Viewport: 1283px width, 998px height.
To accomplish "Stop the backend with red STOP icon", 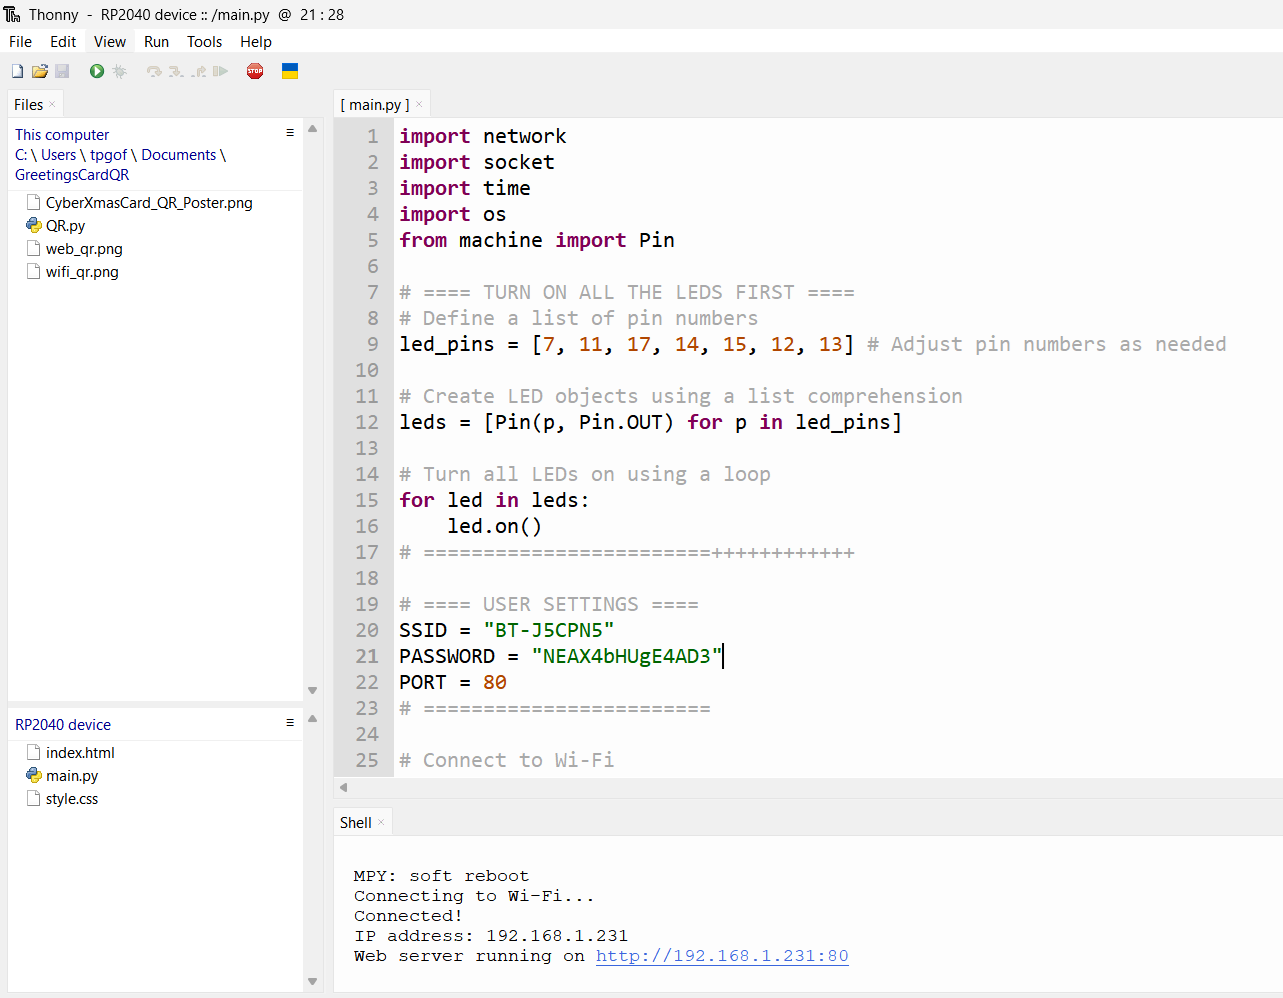I will [255, 71].
